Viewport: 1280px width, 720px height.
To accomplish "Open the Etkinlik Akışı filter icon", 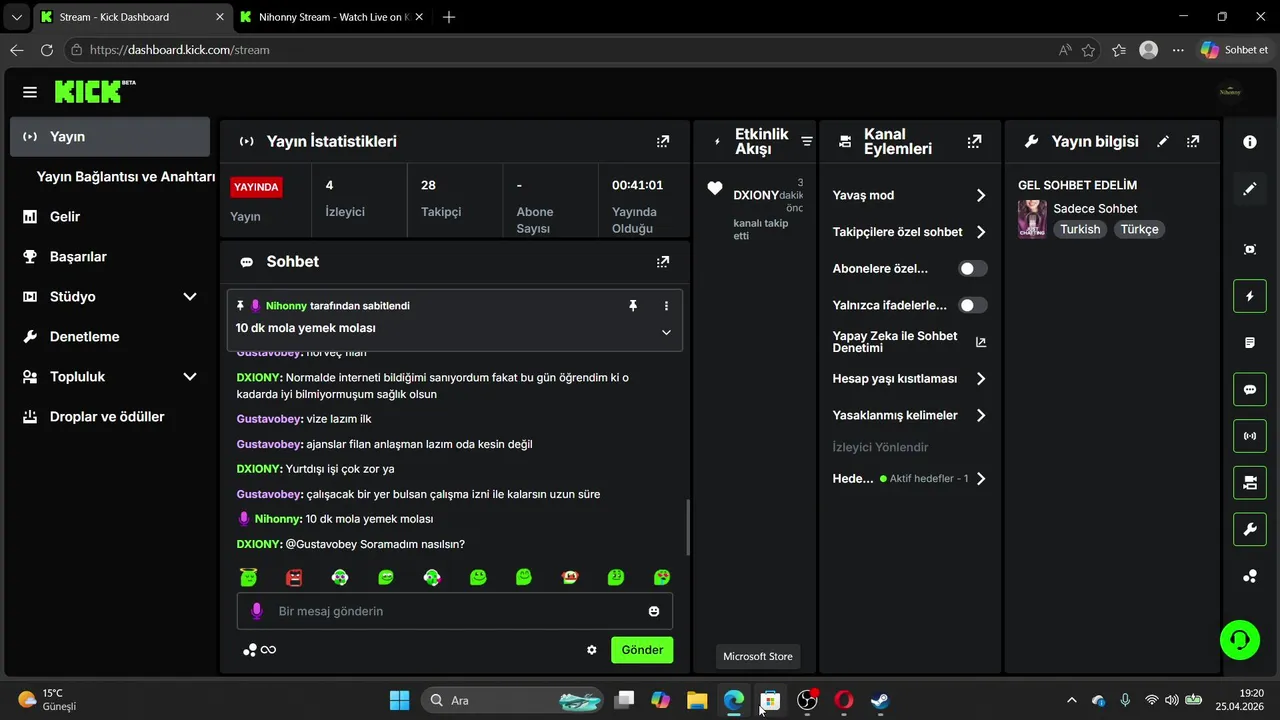I will pyautogui.click(x=807, y=142).
